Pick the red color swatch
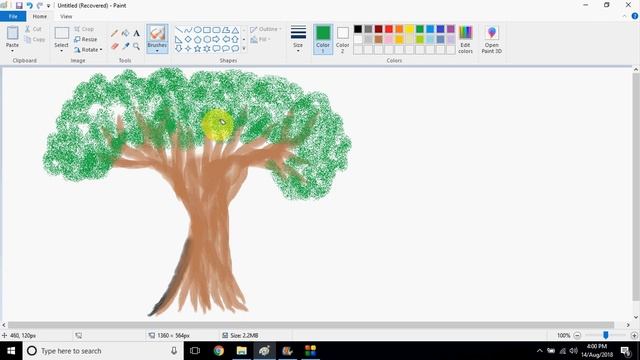 tap(389, 29)
